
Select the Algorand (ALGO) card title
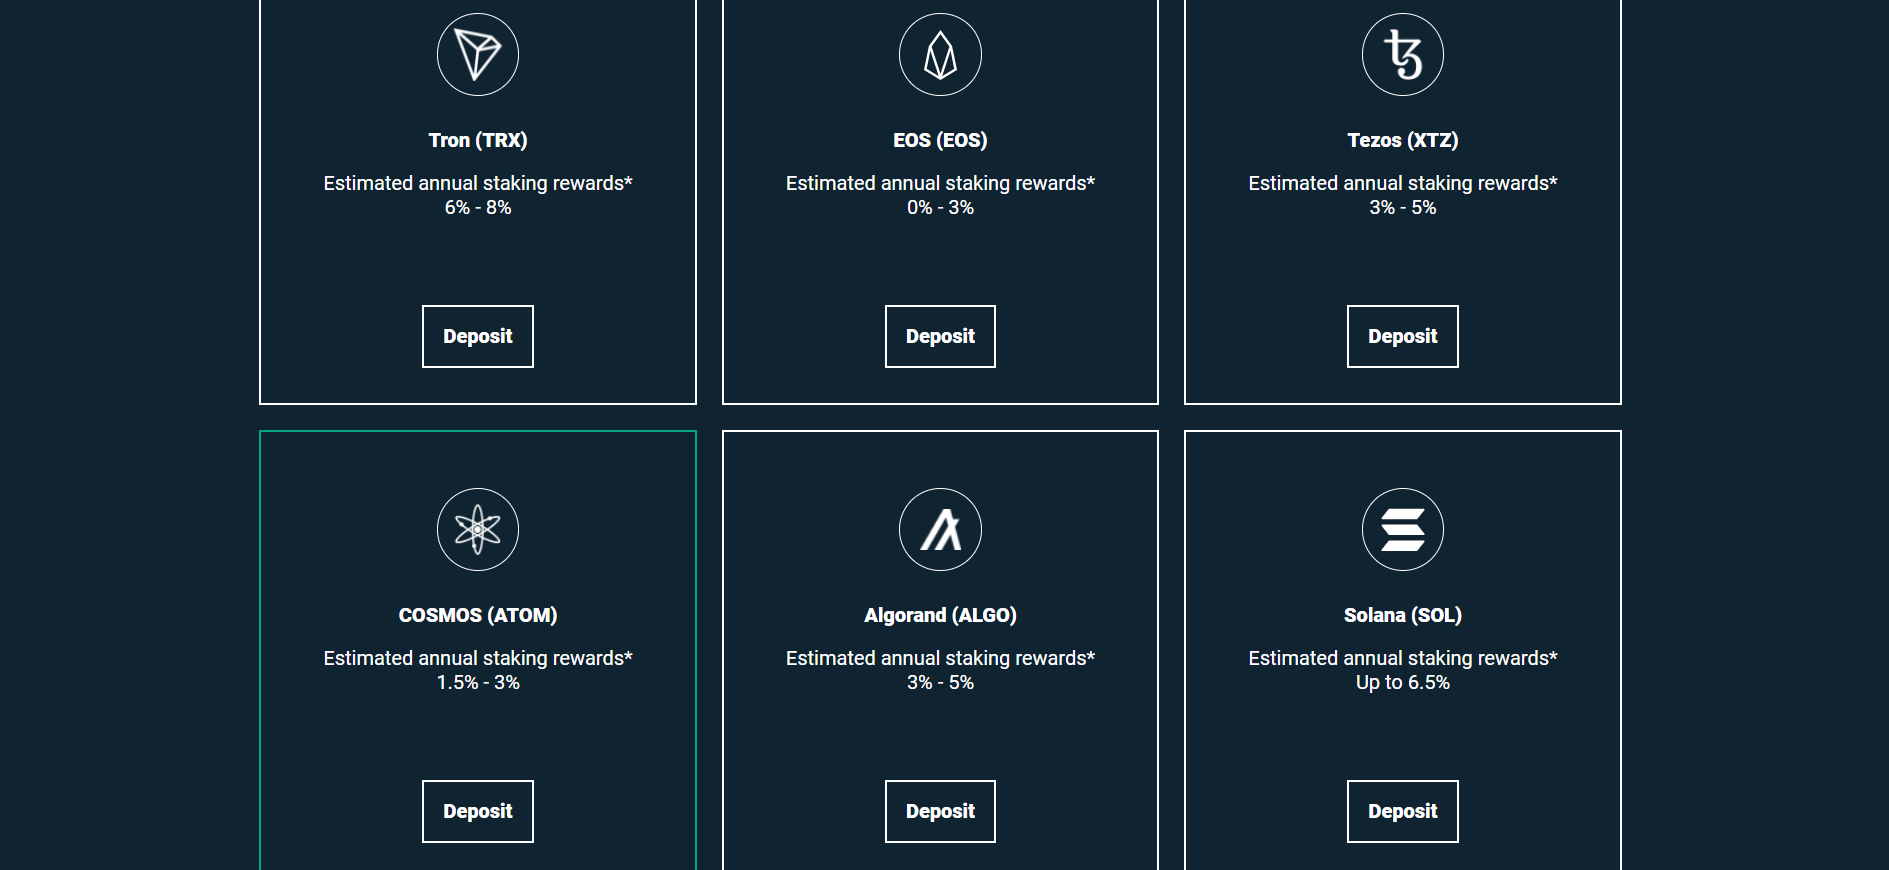(940, 615)
